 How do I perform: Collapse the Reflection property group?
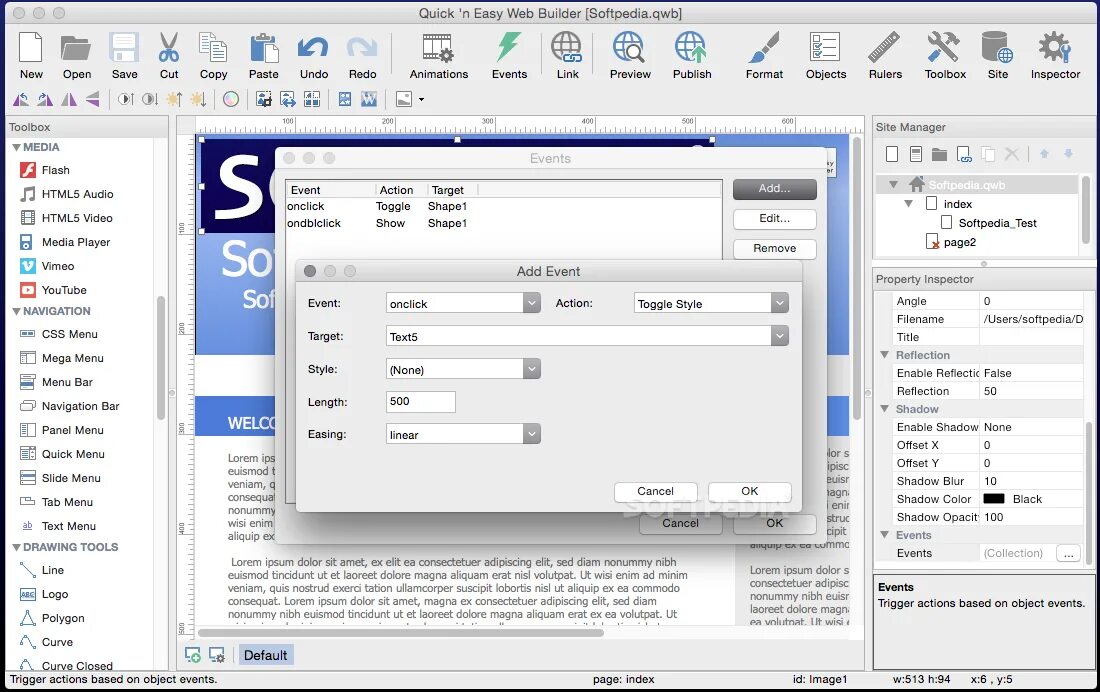click(x=885, y=355)
